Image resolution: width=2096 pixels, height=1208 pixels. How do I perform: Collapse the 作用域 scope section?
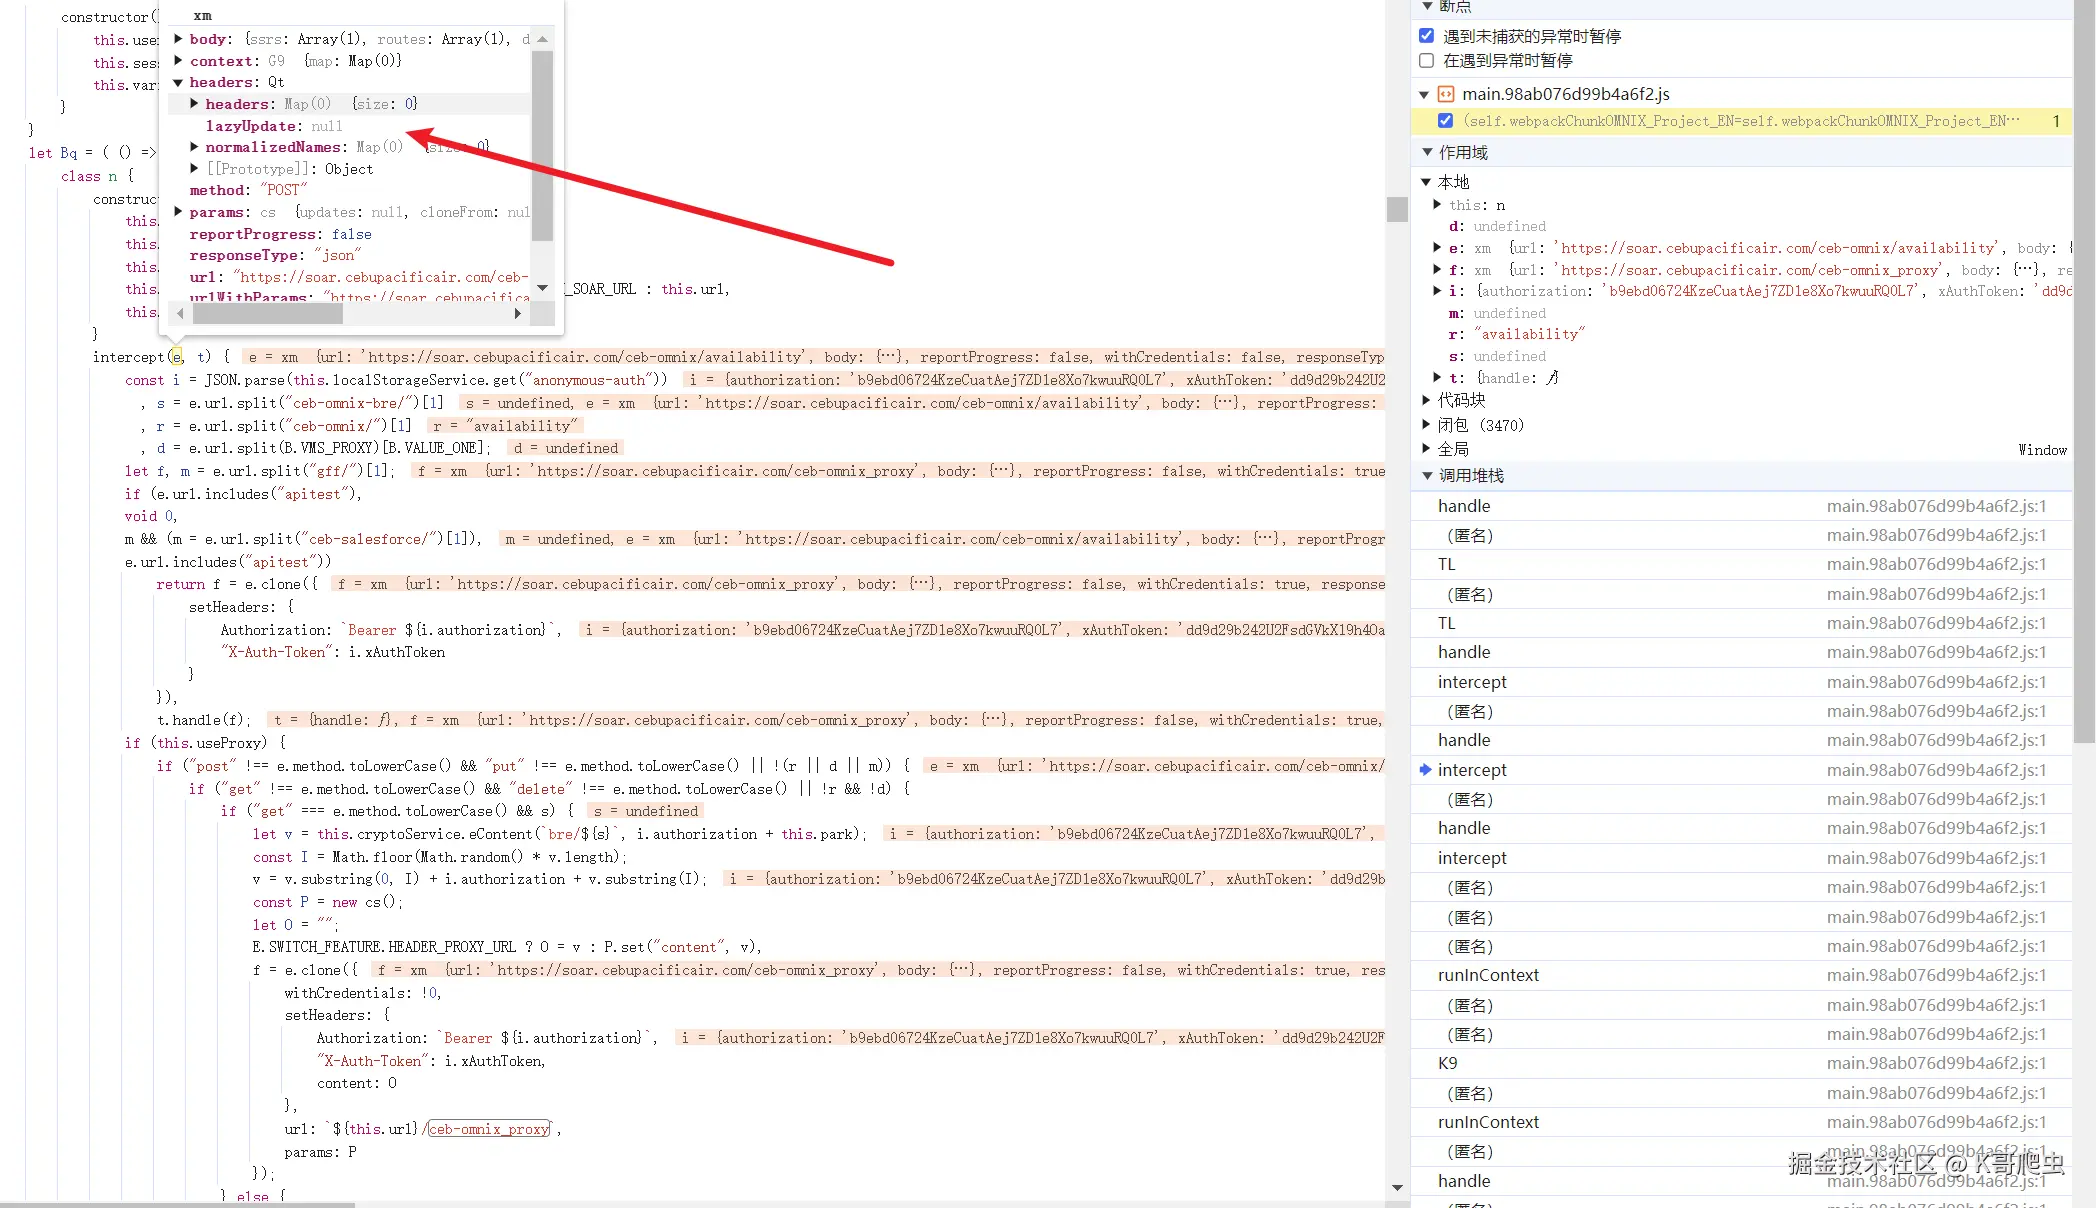click(x=1427, y=152)
